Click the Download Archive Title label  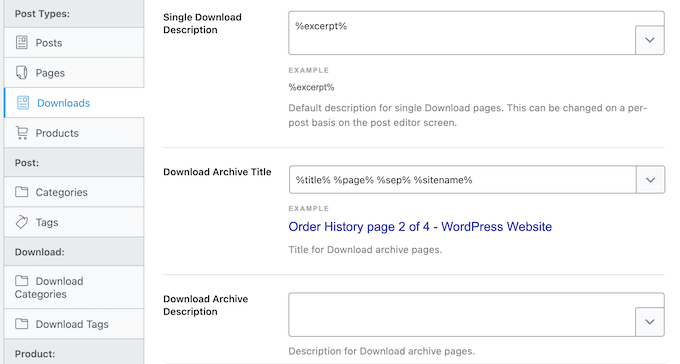pyautogui.click(x=217, y=172)
